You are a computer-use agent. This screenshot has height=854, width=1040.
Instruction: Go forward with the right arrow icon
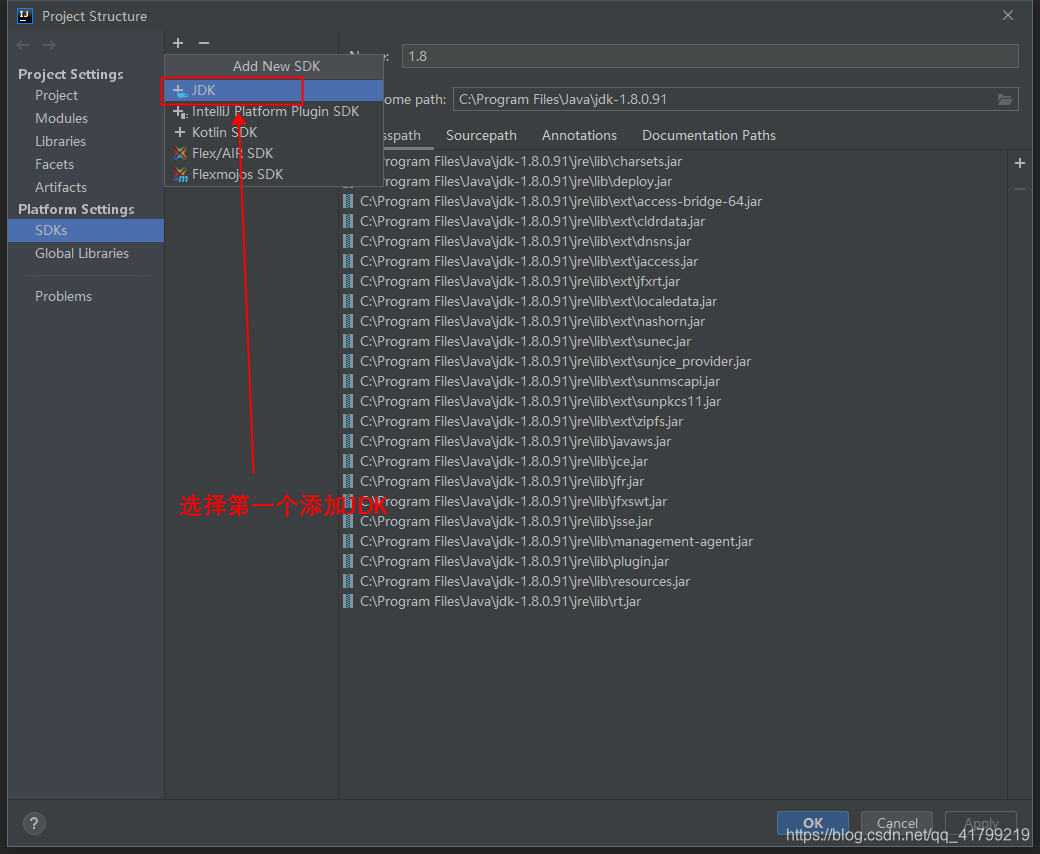[x=49, y=45]
